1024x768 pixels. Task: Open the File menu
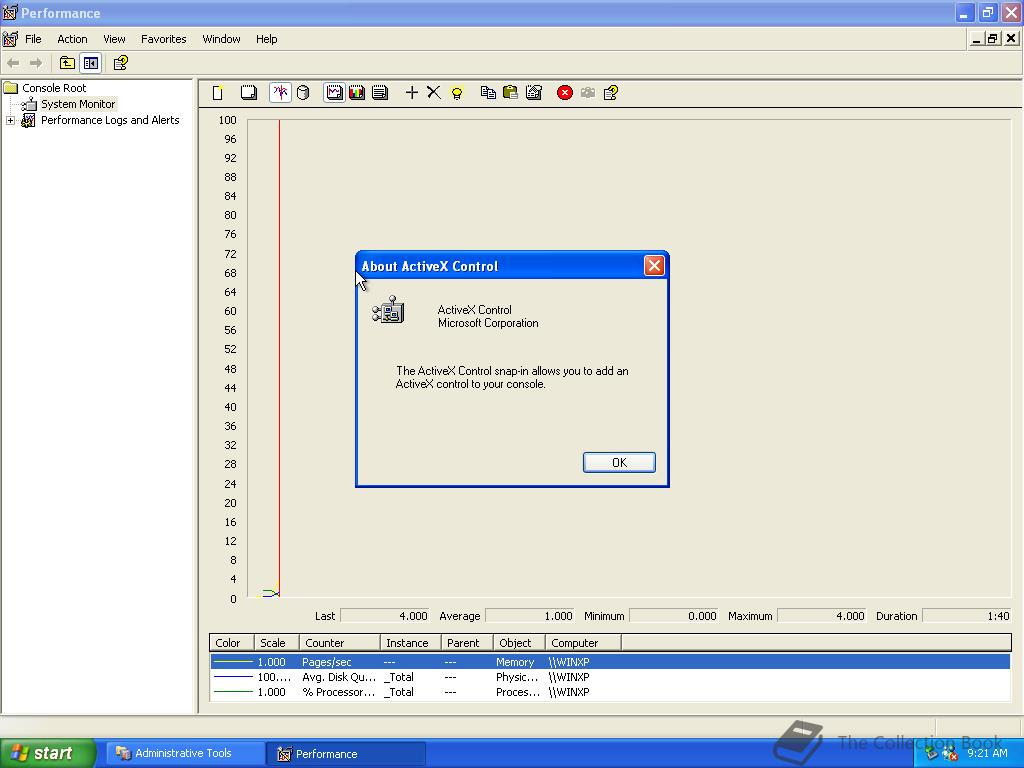33,39
